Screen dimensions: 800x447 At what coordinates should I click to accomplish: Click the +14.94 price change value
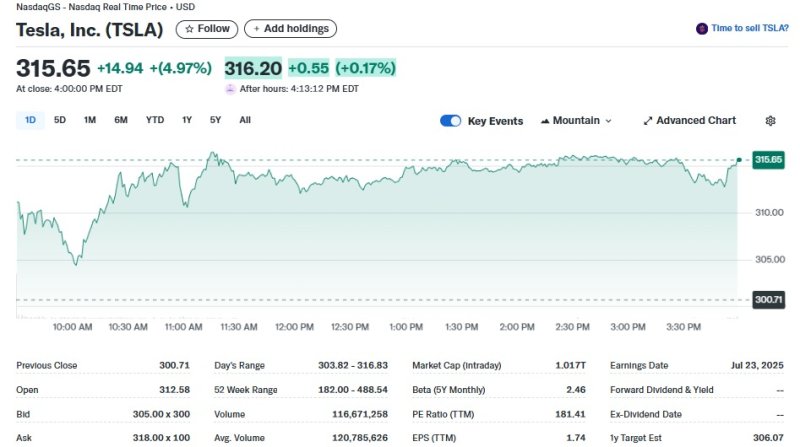tap(120, 68)
